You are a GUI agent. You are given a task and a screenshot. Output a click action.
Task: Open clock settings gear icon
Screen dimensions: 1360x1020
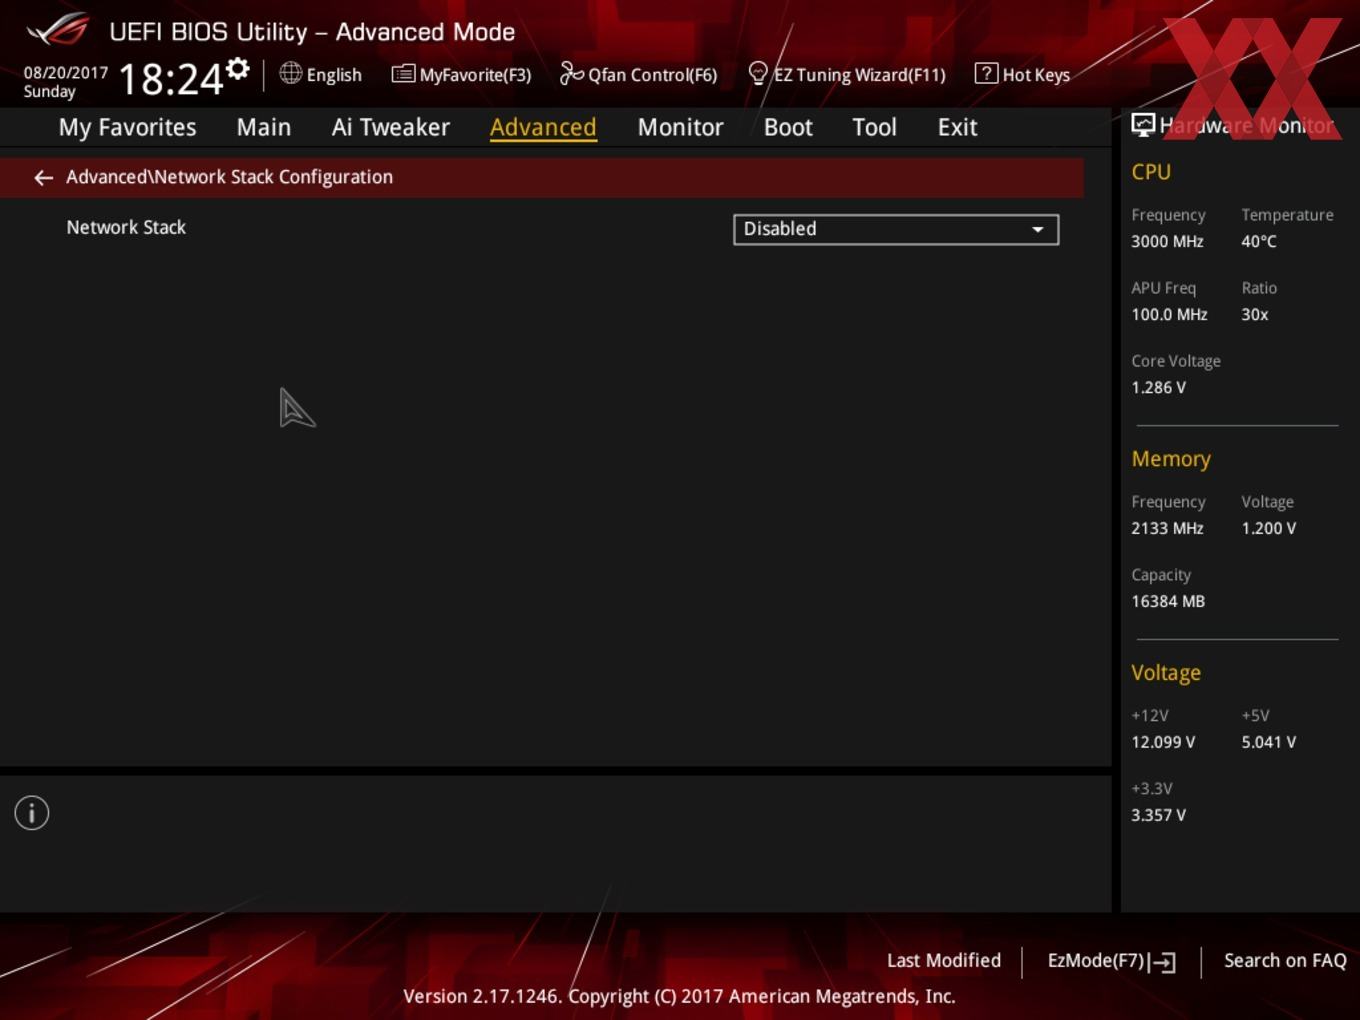(238, 69)
